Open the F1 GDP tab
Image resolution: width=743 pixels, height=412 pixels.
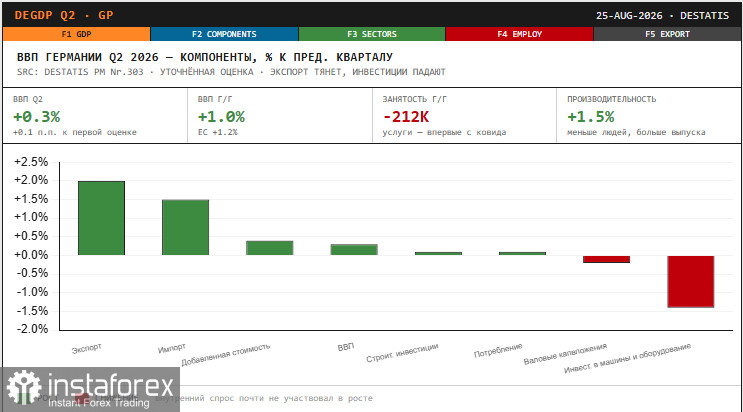(x=76, y=34)
